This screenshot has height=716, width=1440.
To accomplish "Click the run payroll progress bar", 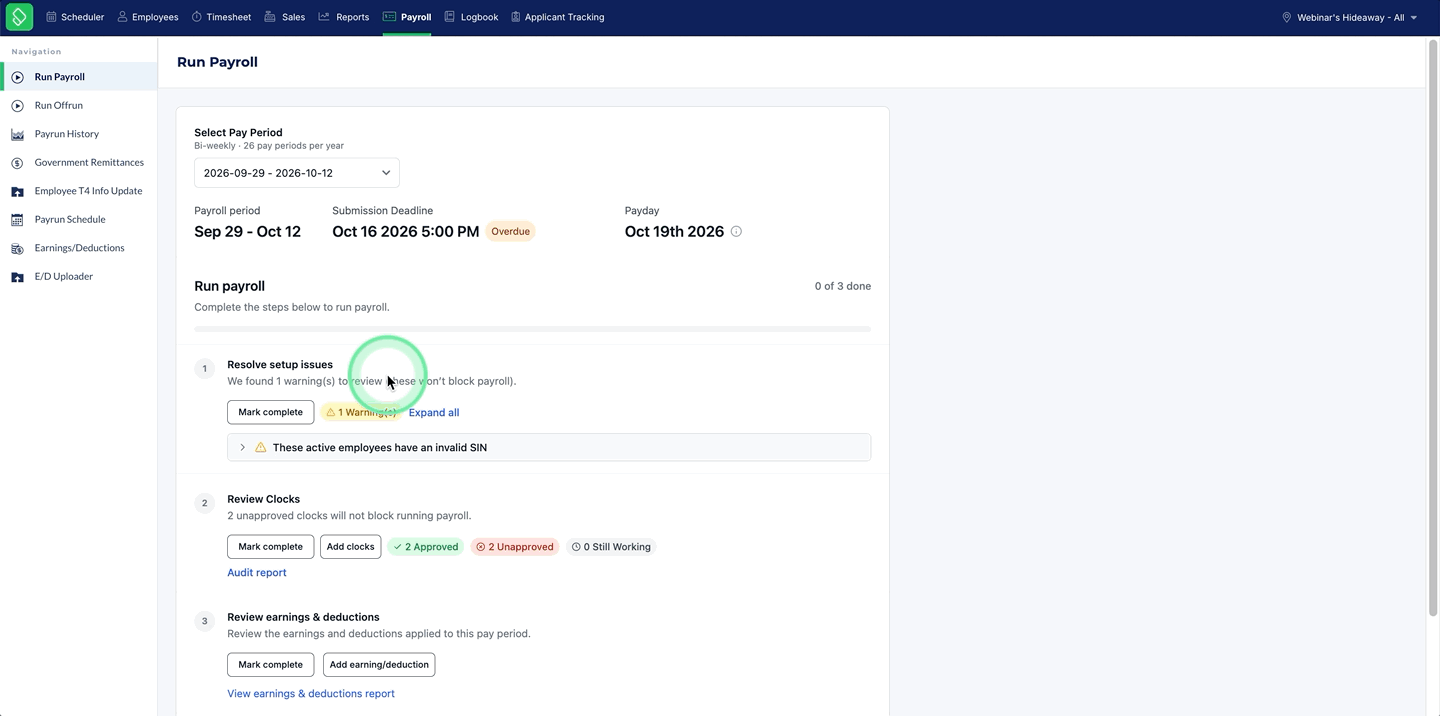I will coord(532,329).
